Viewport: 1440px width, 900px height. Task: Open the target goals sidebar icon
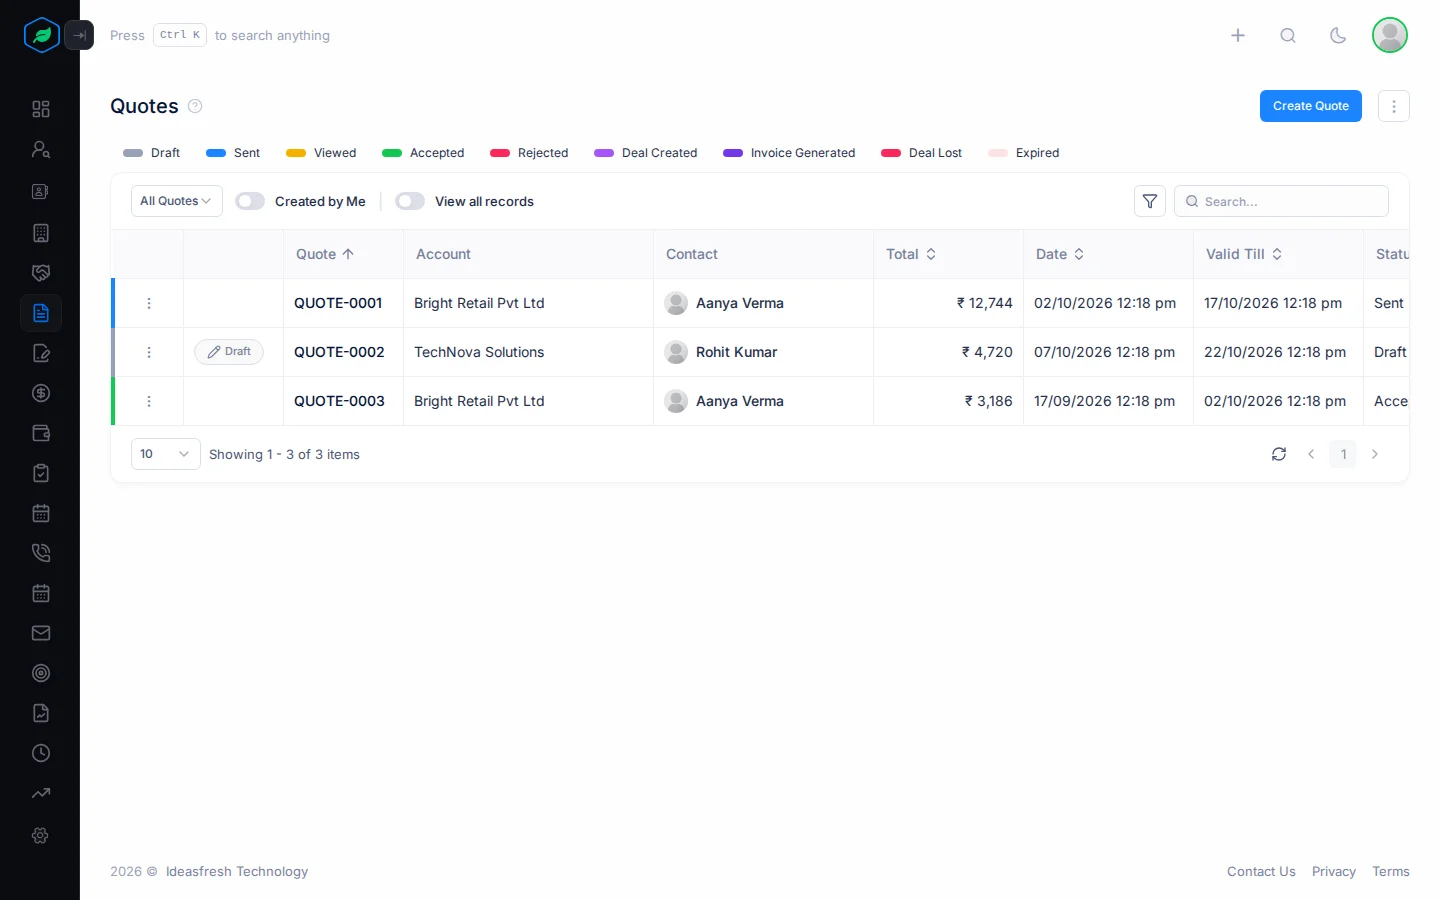(x=41, y=673)
